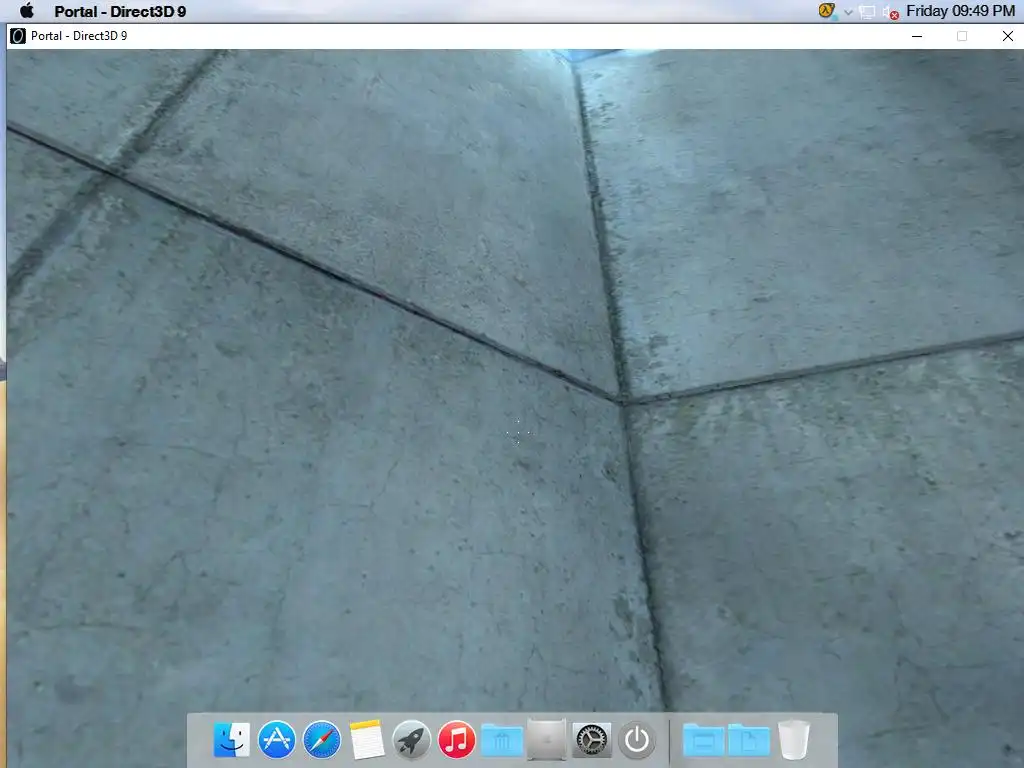Open the Apple menu logo

click(x=27, y=10)
